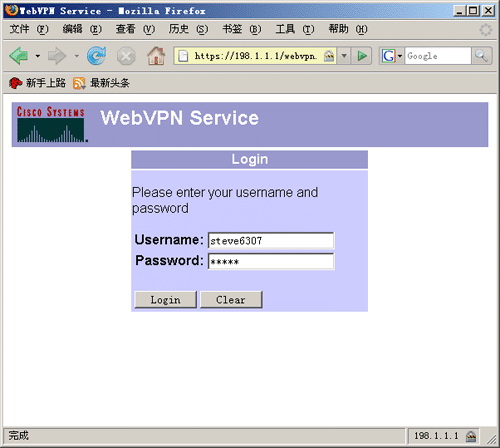Open the 帮助 (H) menu
The image size is (500, 448).
tap(348, 29)
